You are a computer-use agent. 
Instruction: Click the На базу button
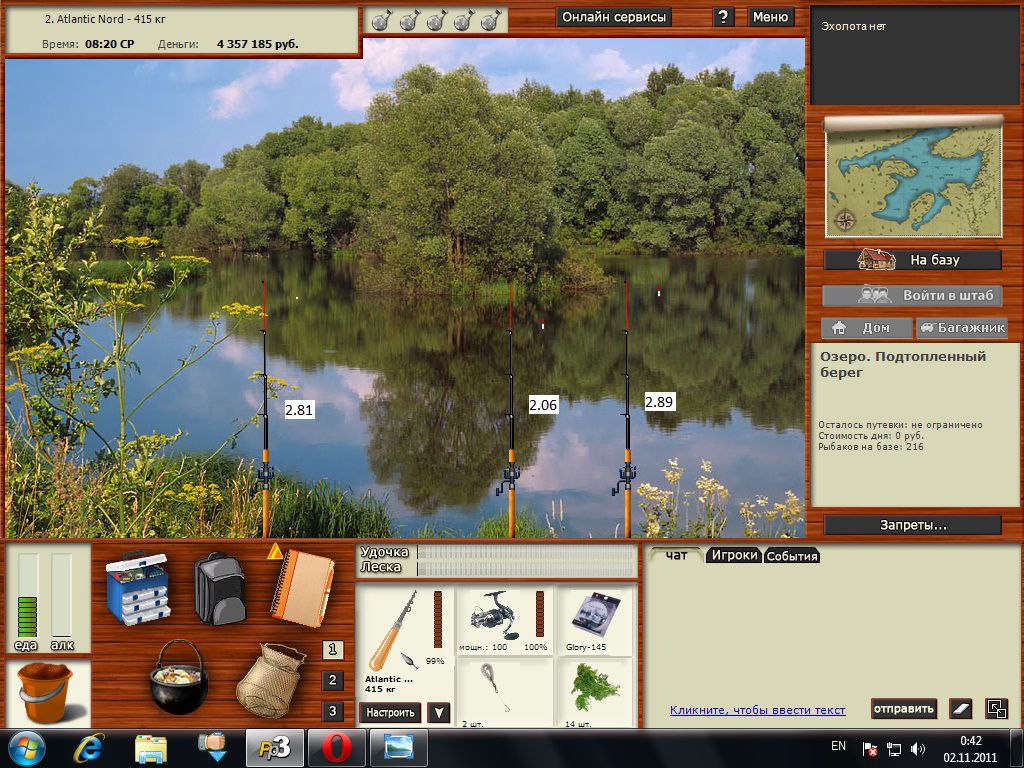pyautogui.click(x=912, y=260)
